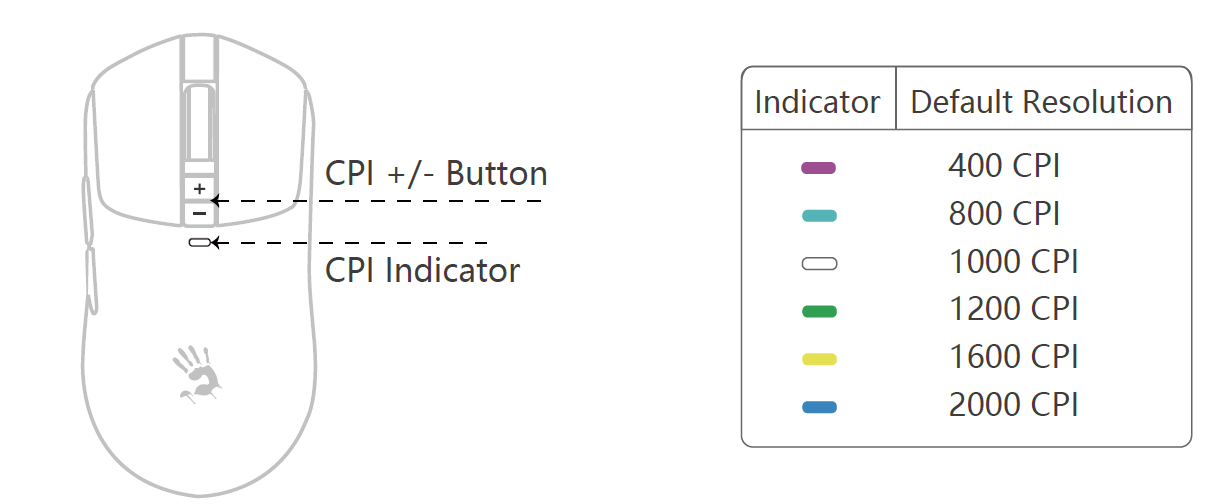The image size is (1217, 504).
Task: Select the teal 800 CPI indicator swatch
Action: click(819, 216)
